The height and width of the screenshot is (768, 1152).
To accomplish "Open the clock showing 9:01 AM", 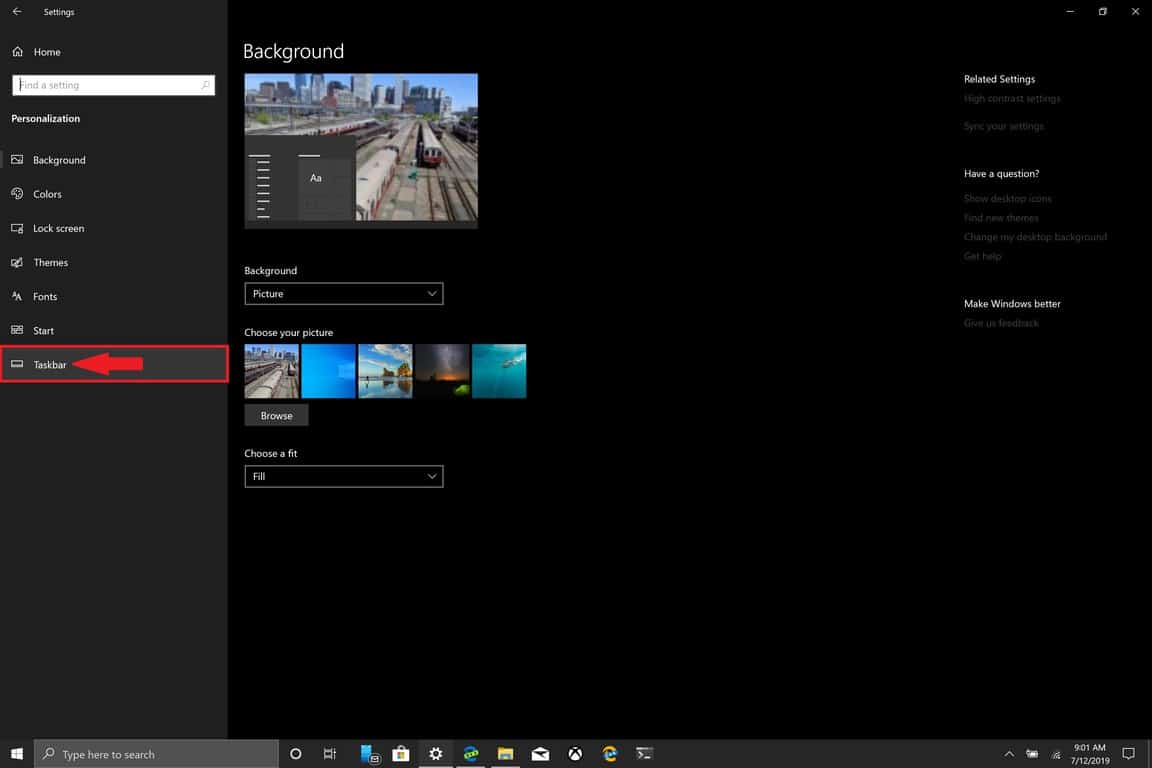I will pyautogui.click(x=1090, y=754).
